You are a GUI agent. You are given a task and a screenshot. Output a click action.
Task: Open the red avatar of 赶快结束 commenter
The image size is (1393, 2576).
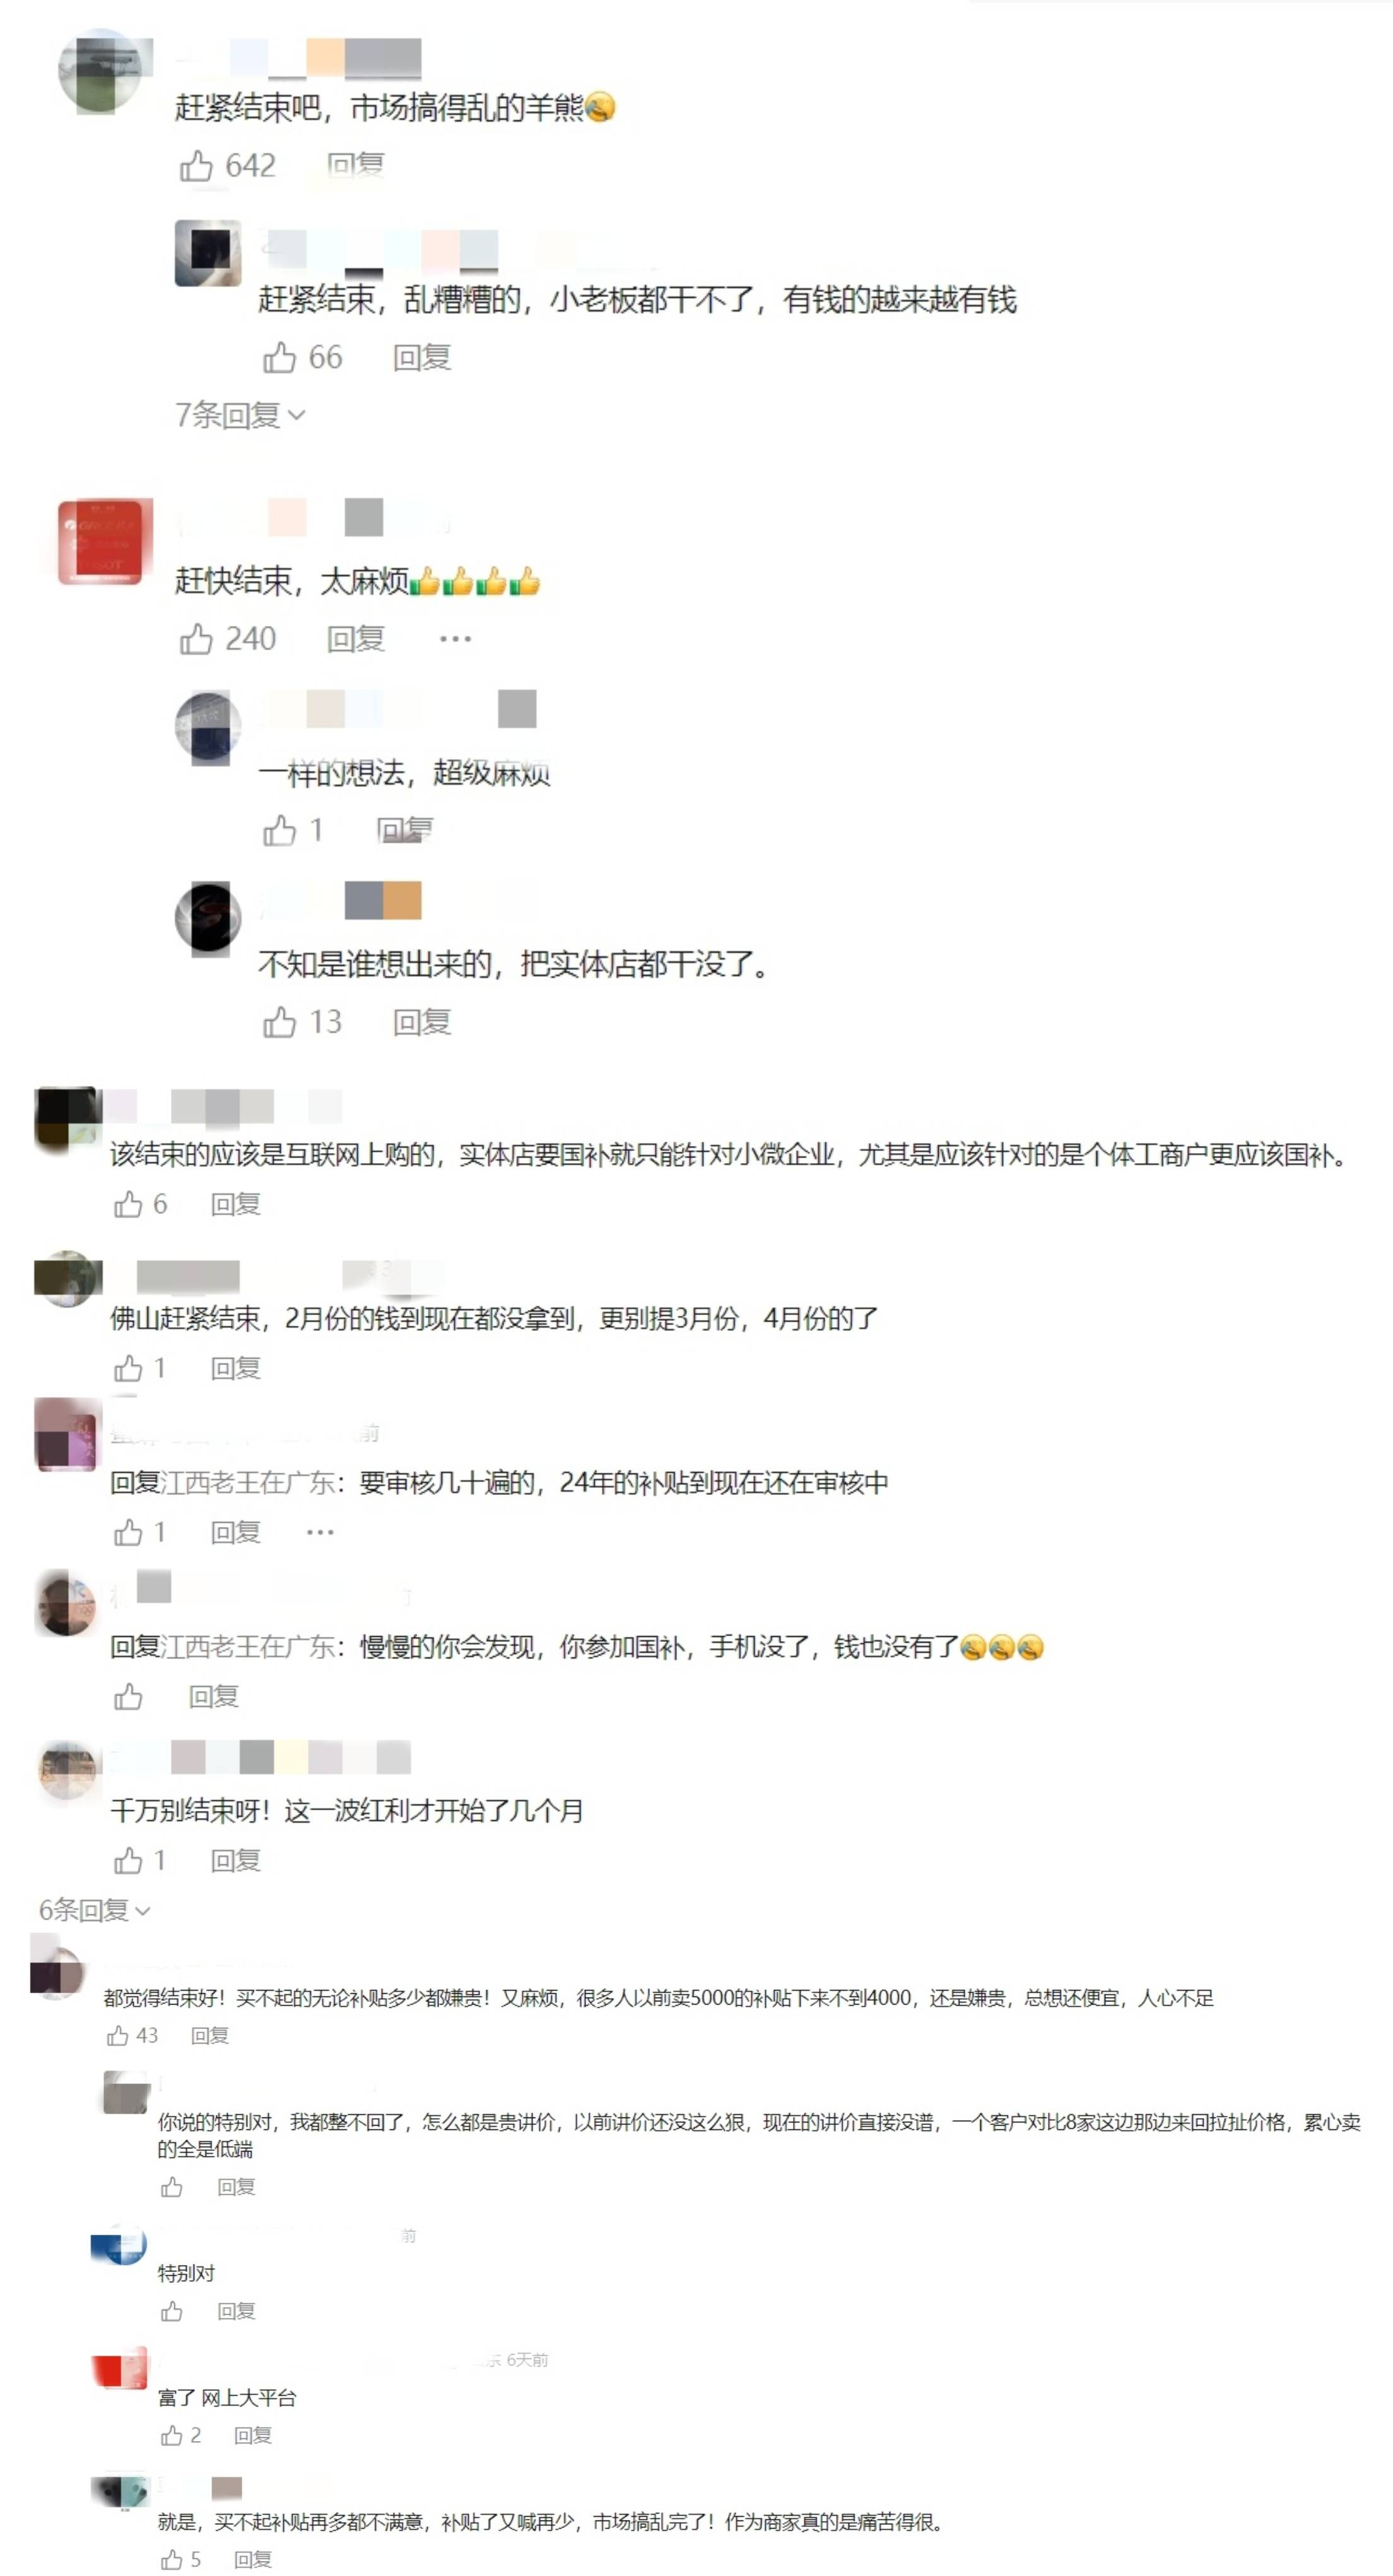tap(105, 540)
